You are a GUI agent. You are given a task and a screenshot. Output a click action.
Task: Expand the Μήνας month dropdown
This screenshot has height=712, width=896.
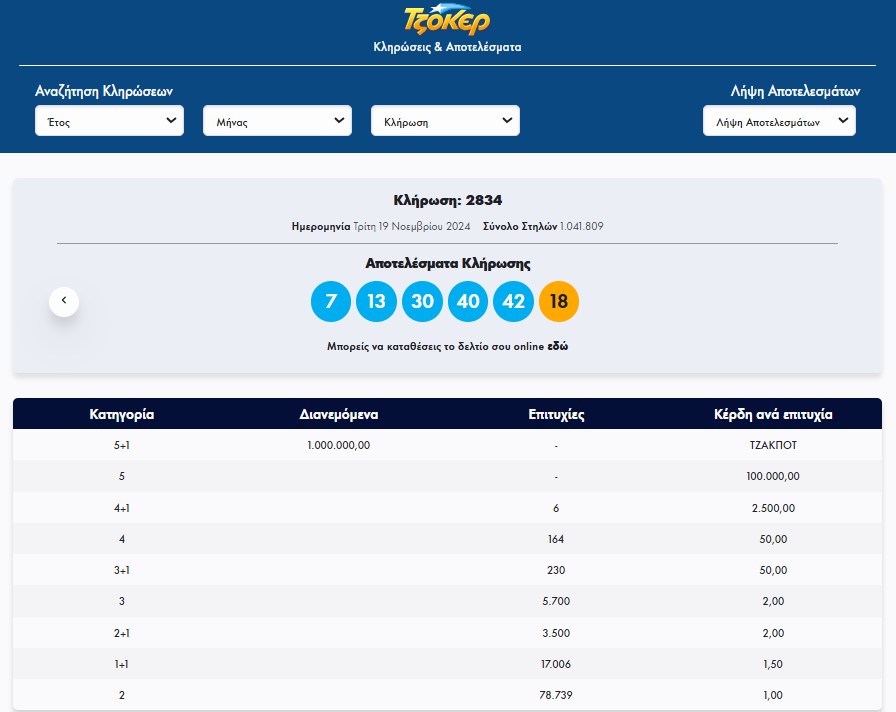pyautogui.click(x=277, y=121)
